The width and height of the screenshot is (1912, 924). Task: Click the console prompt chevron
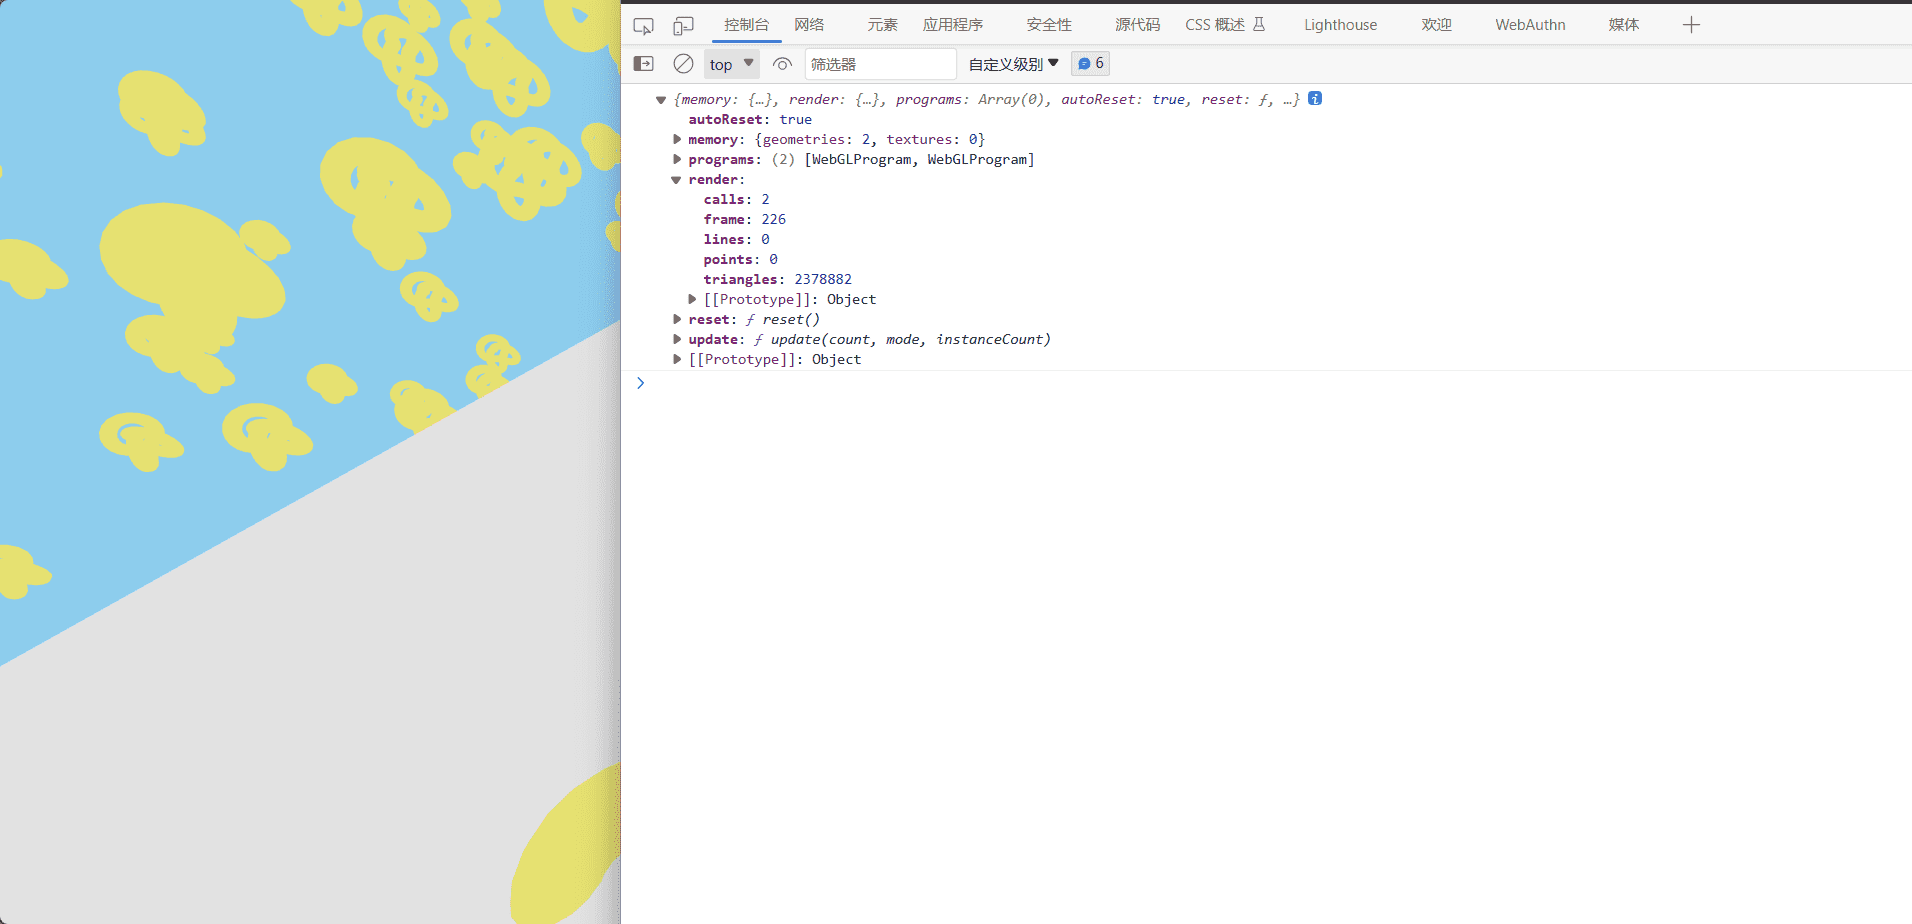point(641,383)
